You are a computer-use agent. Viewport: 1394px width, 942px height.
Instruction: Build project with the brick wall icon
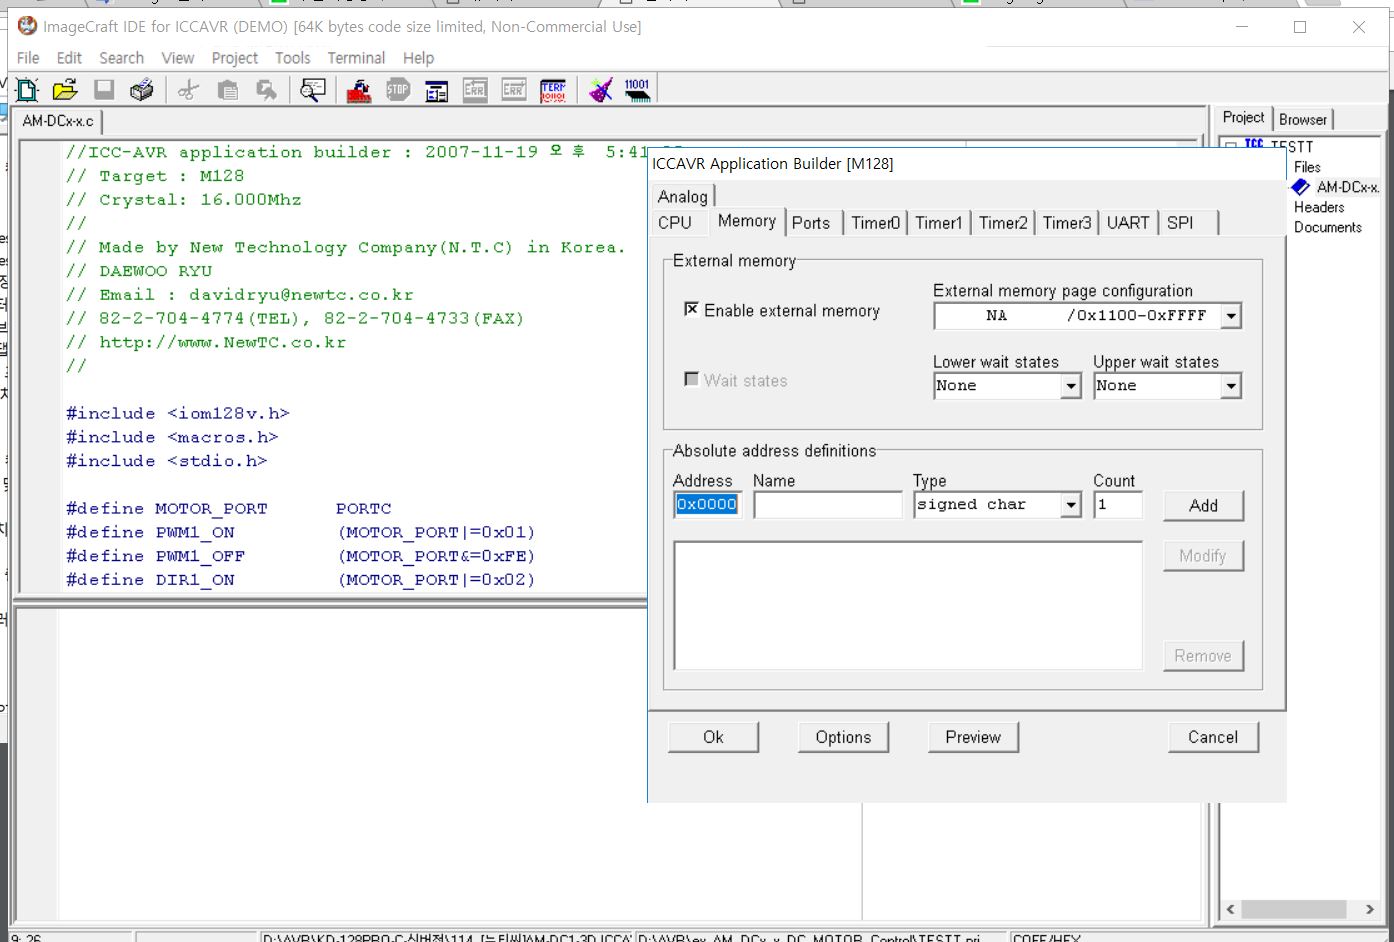pyautogui.click(x=359, y=91)
